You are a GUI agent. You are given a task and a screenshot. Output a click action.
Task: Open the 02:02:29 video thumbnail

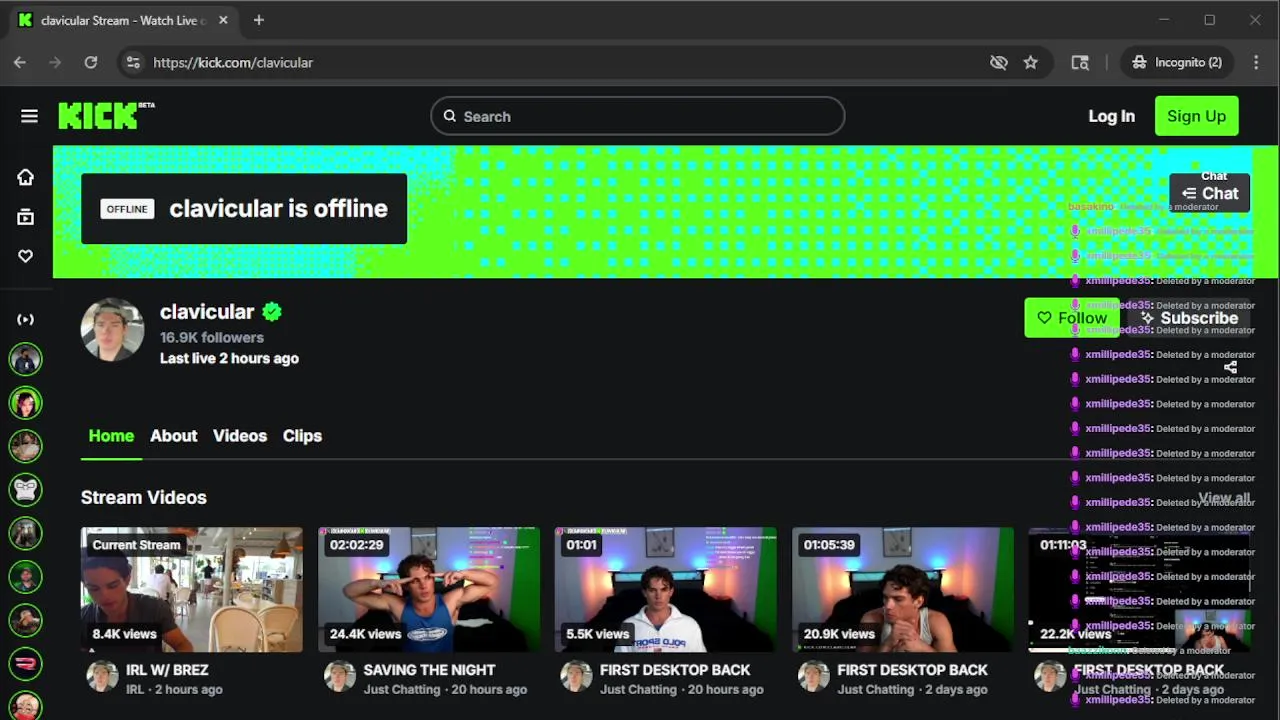coord(429,590)
